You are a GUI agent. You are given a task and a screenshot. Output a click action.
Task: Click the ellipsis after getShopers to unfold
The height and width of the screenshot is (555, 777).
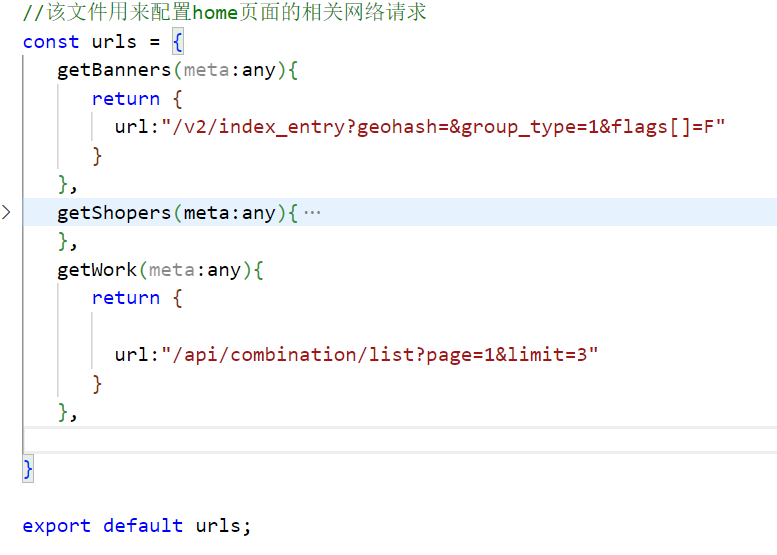click(x=312, y=213)
